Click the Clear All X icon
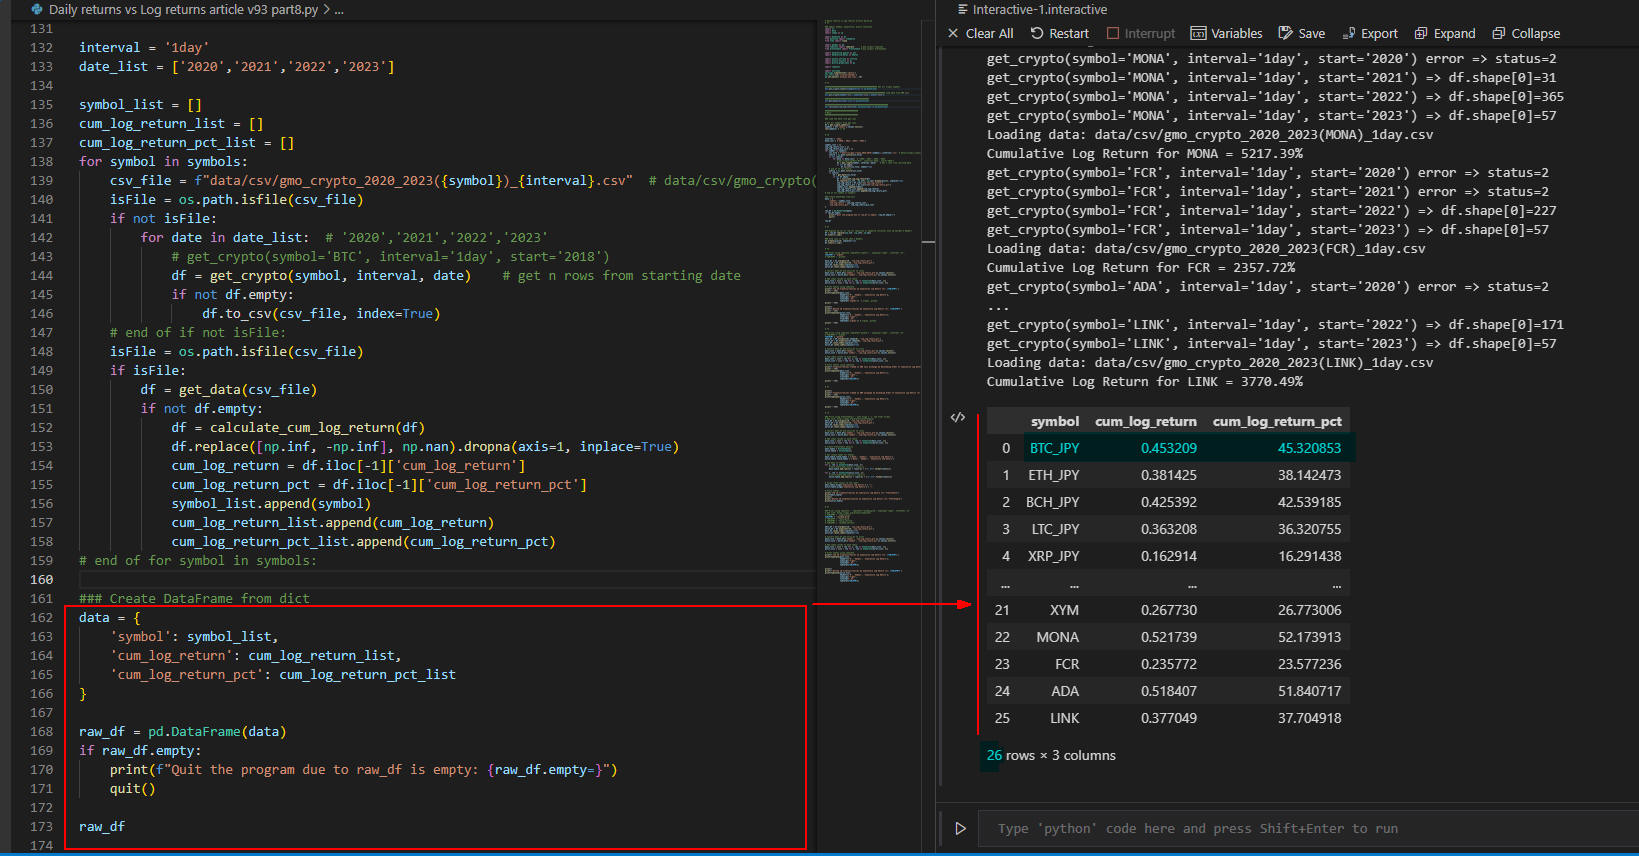1639x856 pixels. coord(953,33)
